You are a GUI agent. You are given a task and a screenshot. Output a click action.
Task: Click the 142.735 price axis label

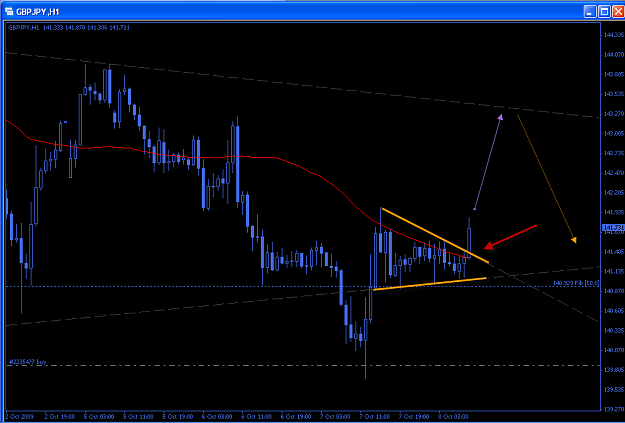click(614, 153)
